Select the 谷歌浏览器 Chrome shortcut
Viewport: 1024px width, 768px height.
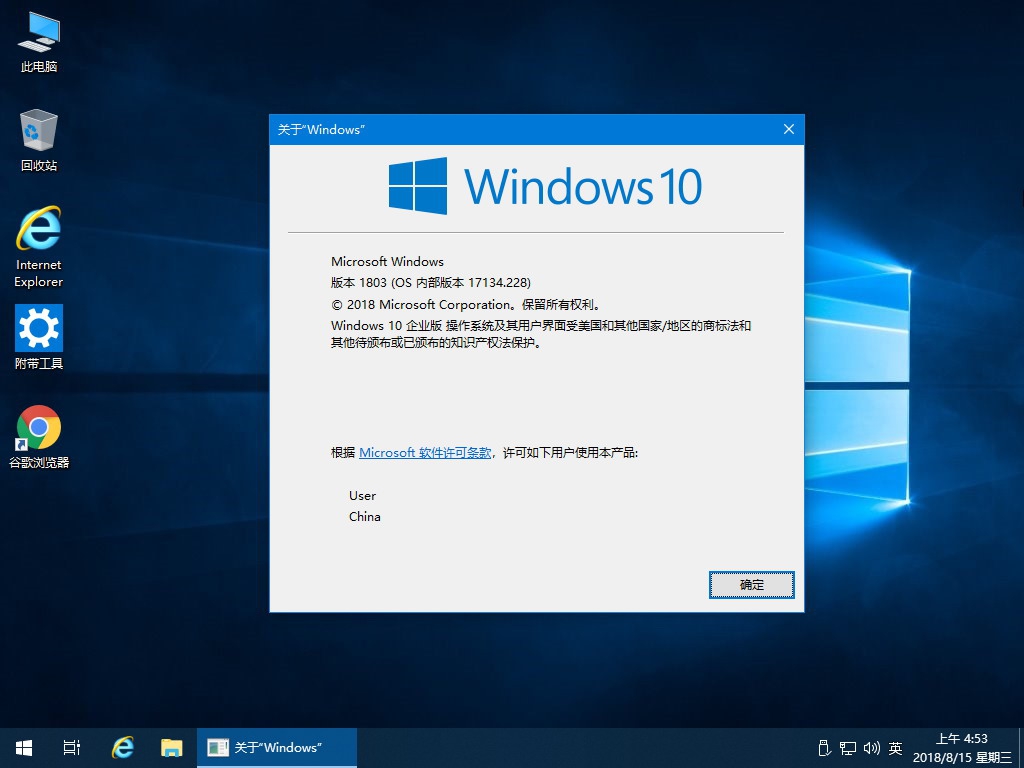(39, 437)
